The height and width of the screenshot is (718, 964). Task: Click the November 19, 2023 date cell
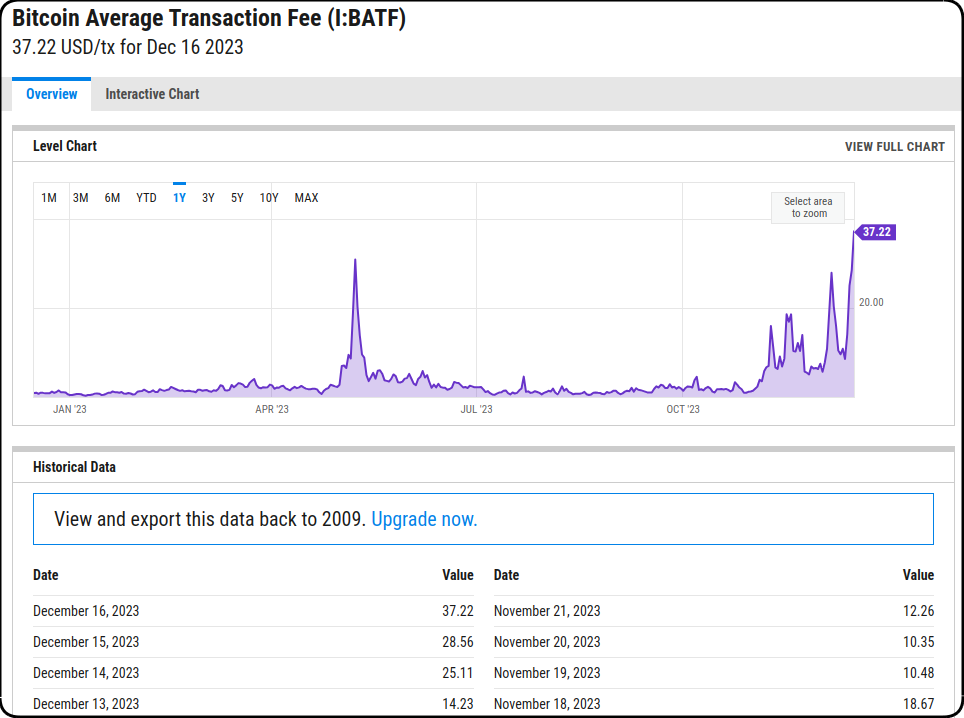tap(547, 673)
